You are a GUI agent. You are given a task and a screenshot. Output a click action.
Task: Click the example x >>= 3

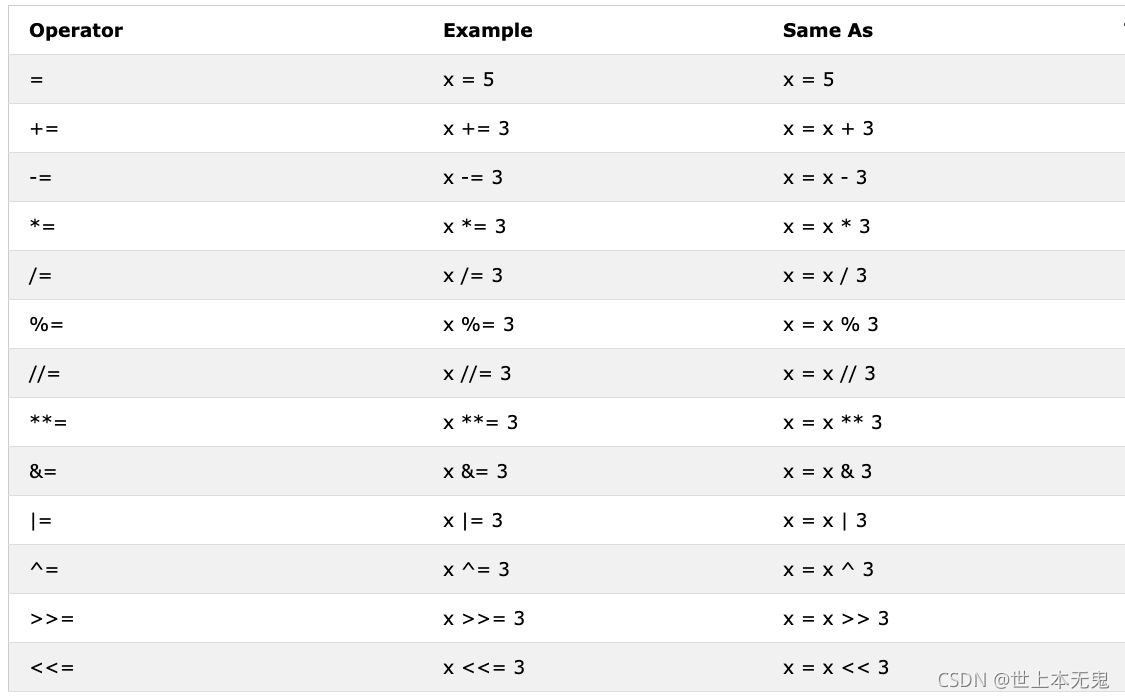[484, 618]
